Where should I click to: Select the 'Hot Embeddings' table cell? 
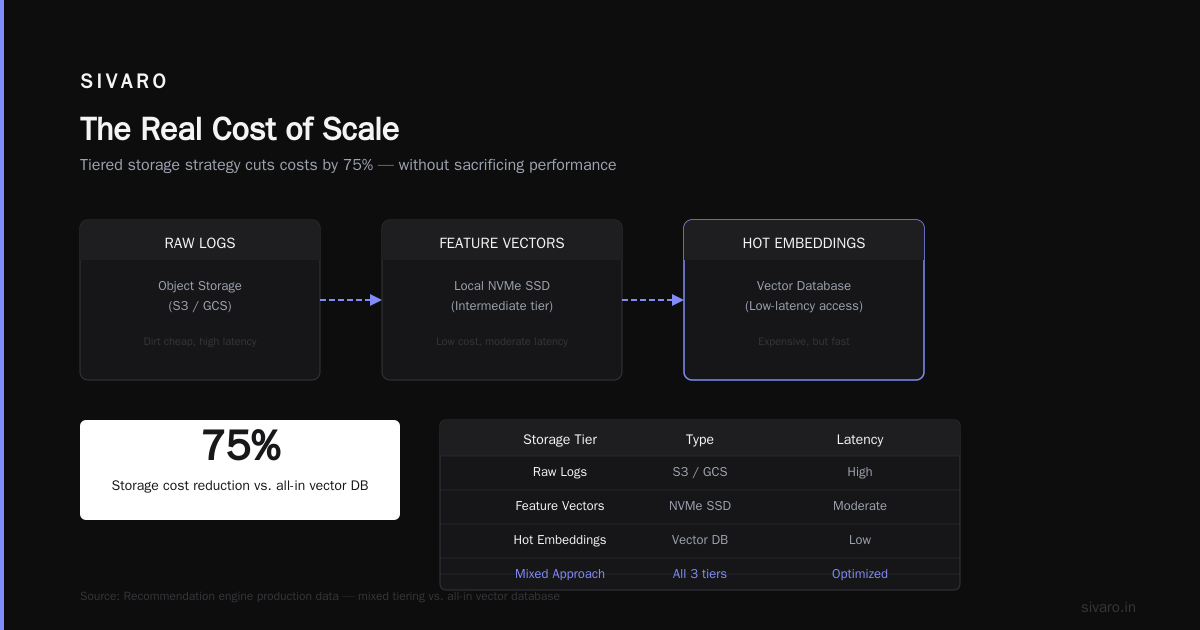pos(560,540)
